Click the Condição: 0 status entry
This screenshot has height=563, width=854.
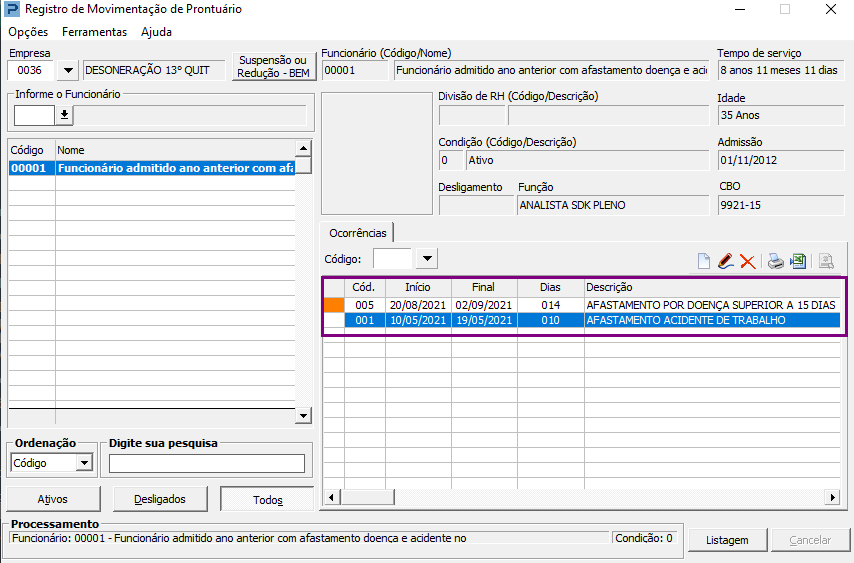[644, 538]
